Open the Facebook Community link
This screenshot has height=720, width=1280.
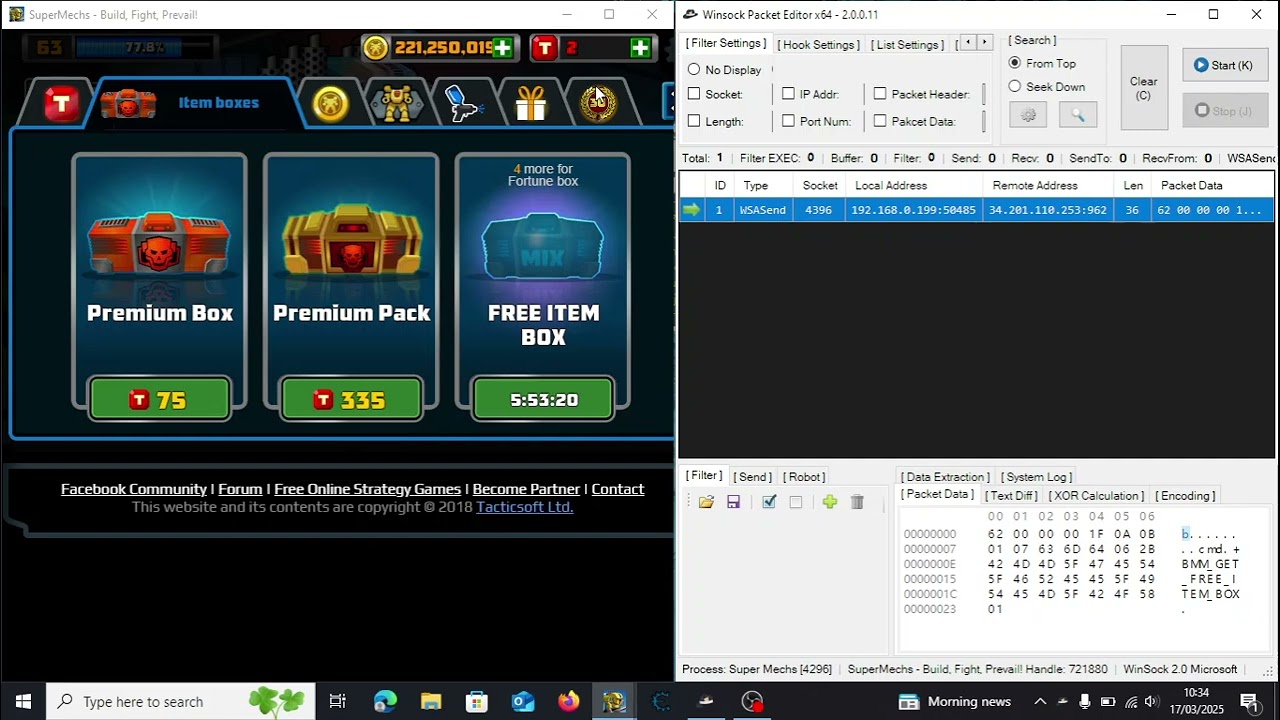[x=134, y=489]
